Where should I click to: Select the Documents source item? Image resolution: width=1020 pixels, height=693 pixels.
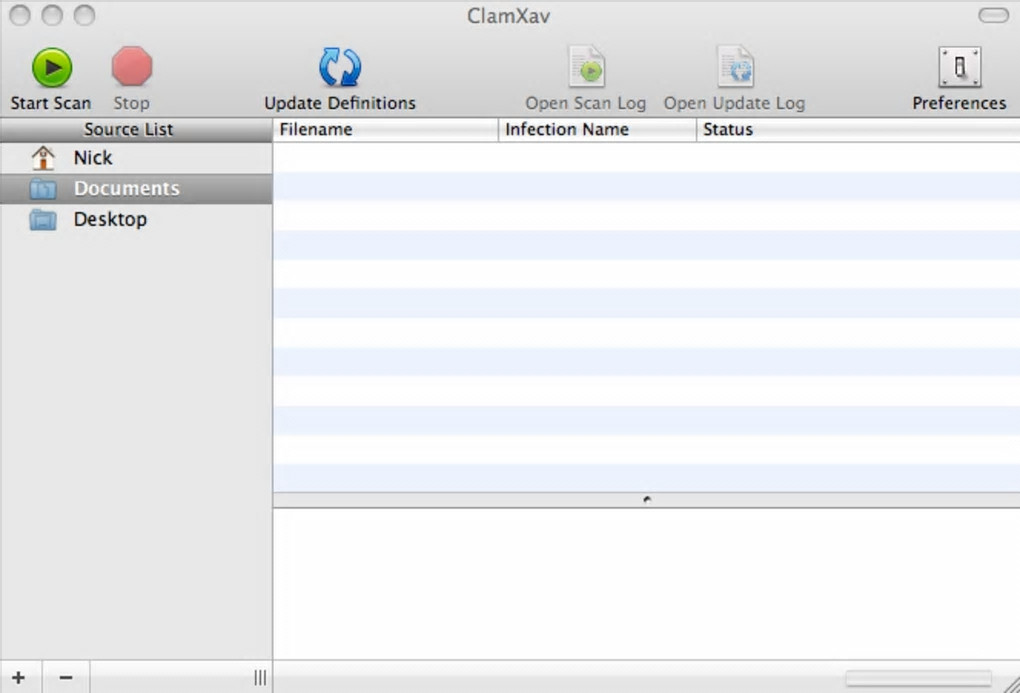(136, 189)
